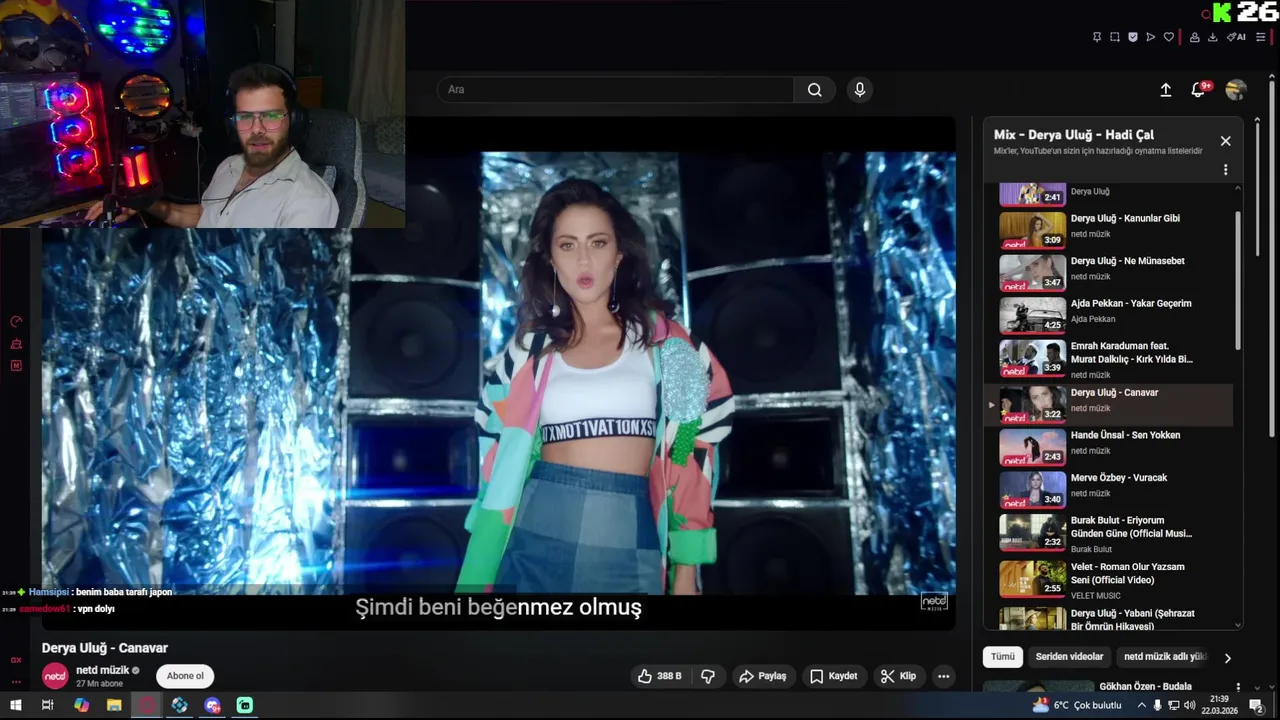Open the account avatar menu
The height and width of the screenshot is (720, 1280).
tap(1236, 90)
